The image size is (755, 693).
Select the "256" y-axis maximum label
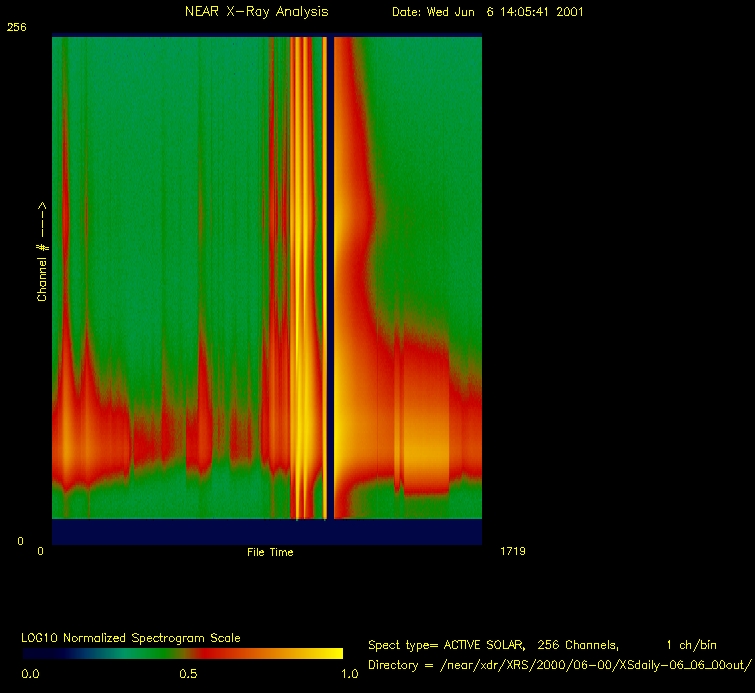pos(16,28)
